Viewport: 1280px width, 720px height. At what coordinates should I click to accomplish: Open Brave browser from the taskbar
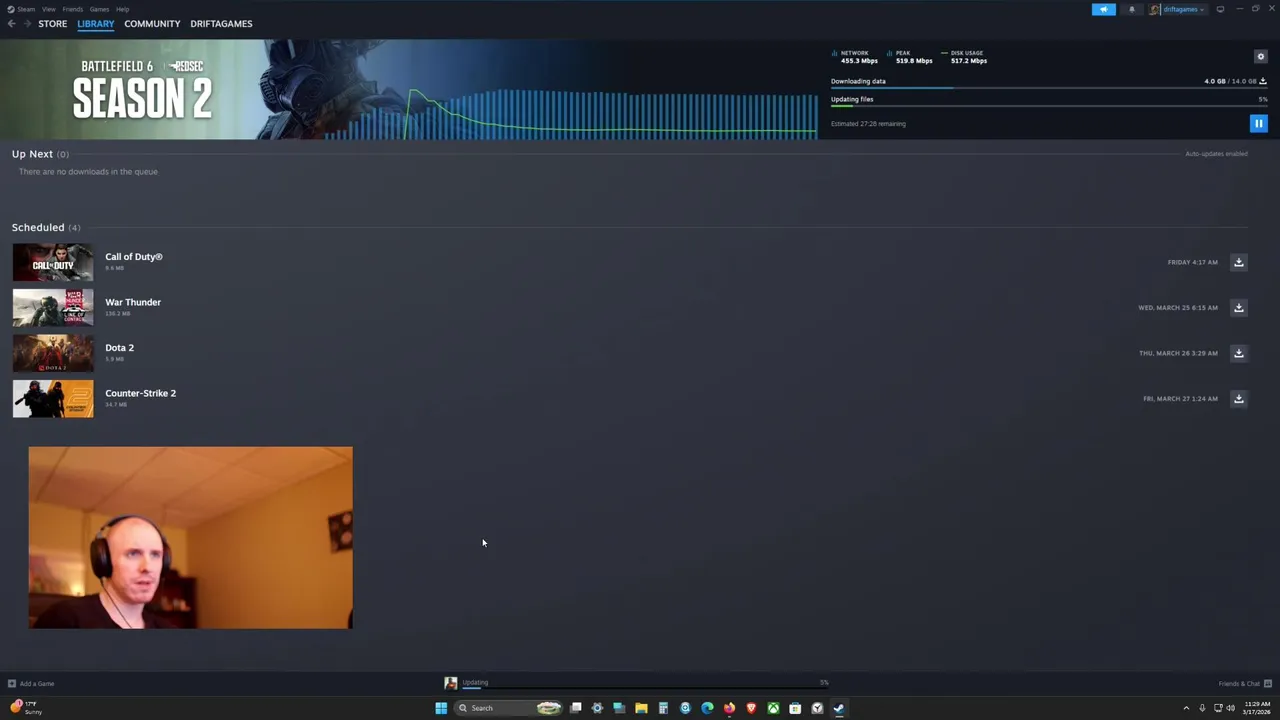751,708
